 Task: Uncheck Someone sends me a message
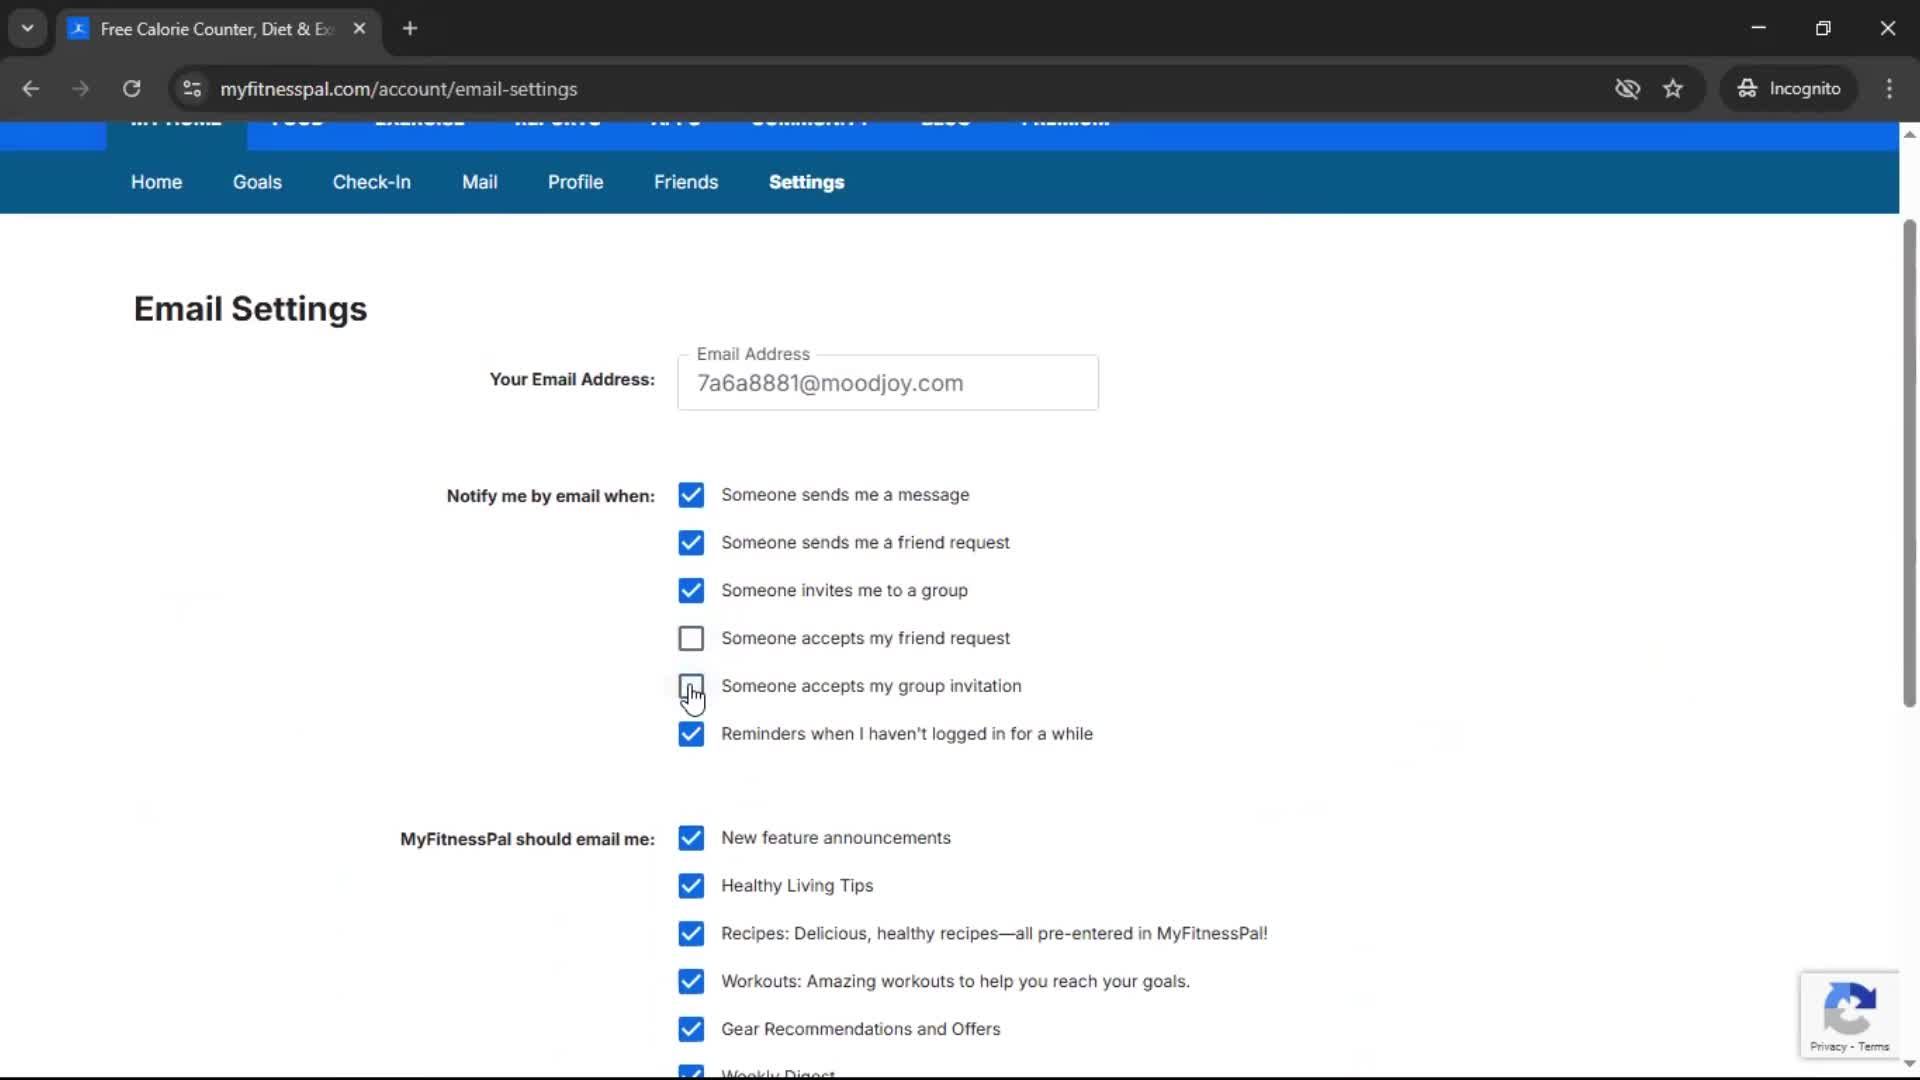pos(691,495)
